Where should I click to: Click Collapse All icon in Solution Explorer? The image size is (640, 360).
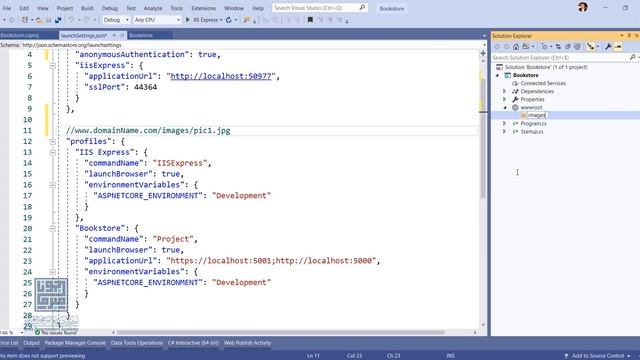click(567, 47)
